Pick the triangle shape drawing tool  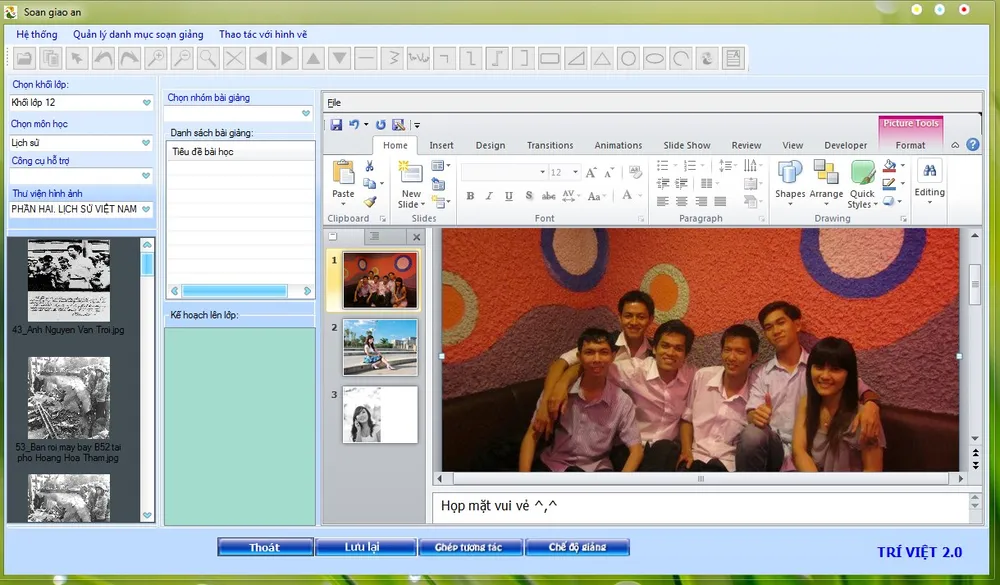(x=601, y=58)
